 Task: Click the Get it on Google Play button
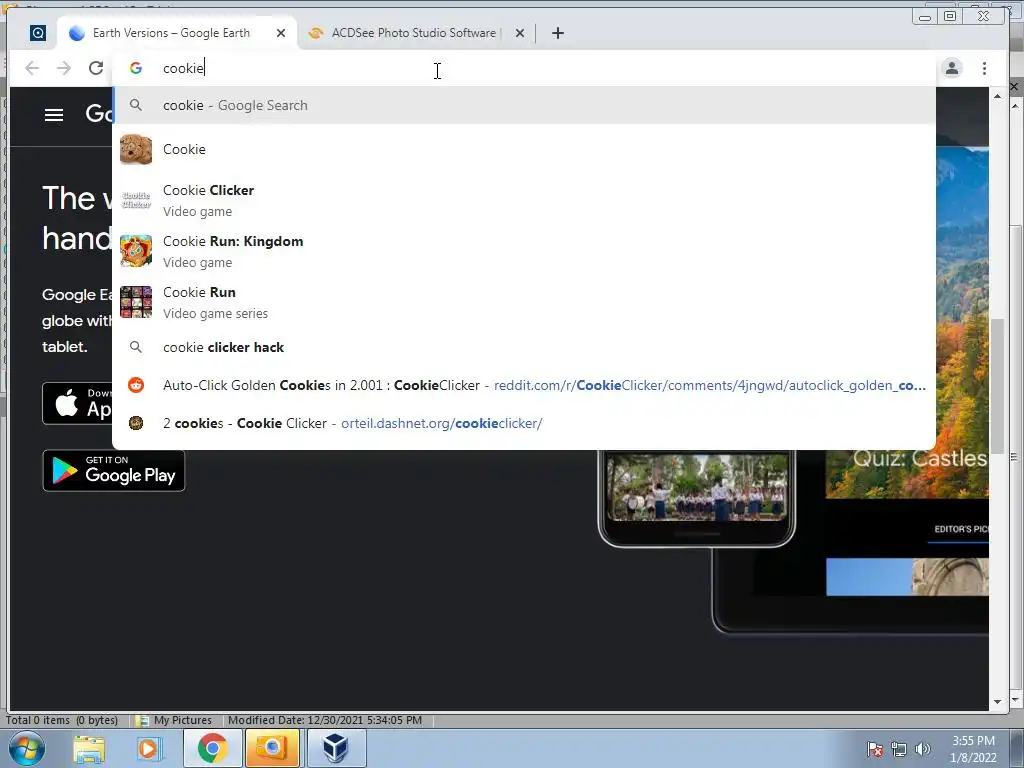coord(114,470)
